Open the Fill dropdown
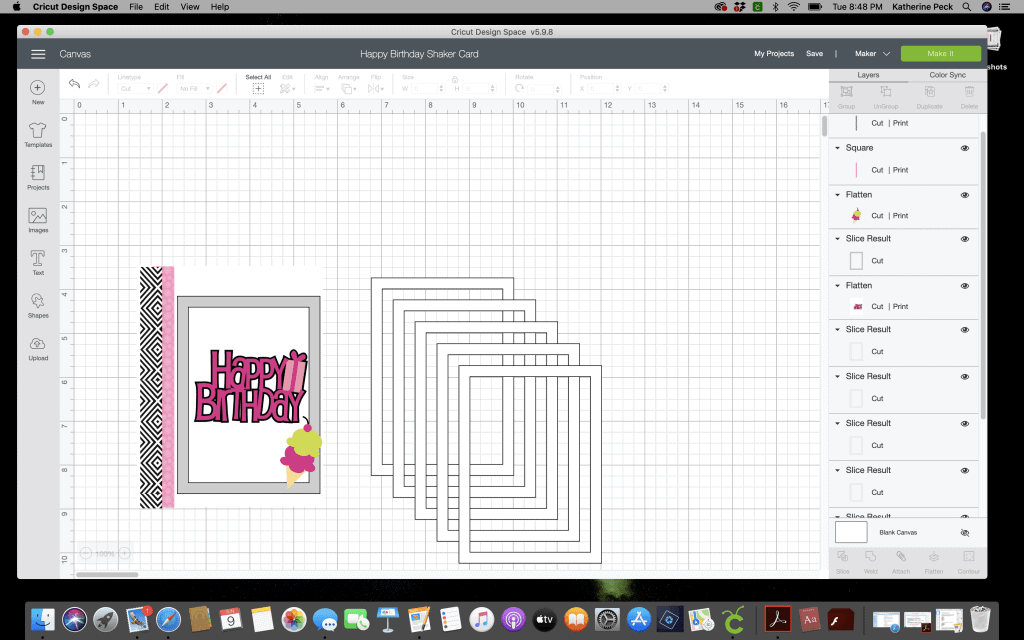The height and width of the screenshot is (640, 1024). coord(195,89)
